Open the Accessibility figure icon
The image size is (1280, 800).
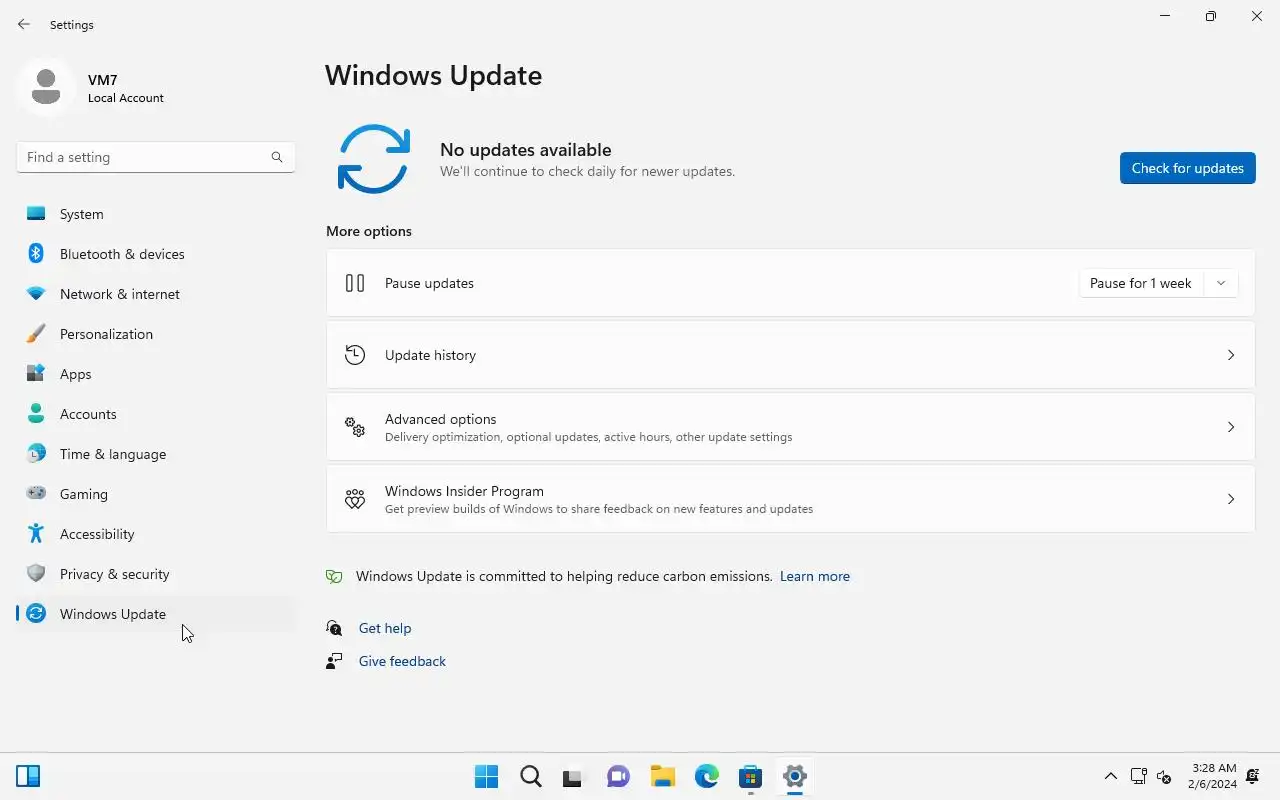click(36, 534)
